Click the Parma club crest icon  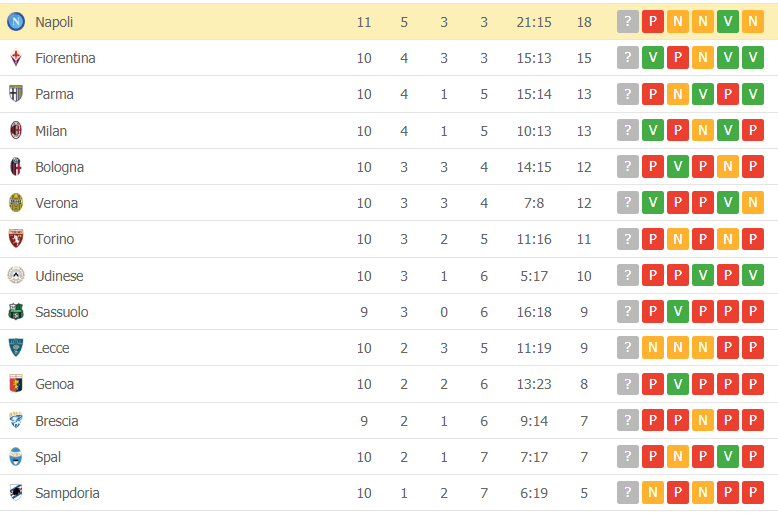pos(16,94)
